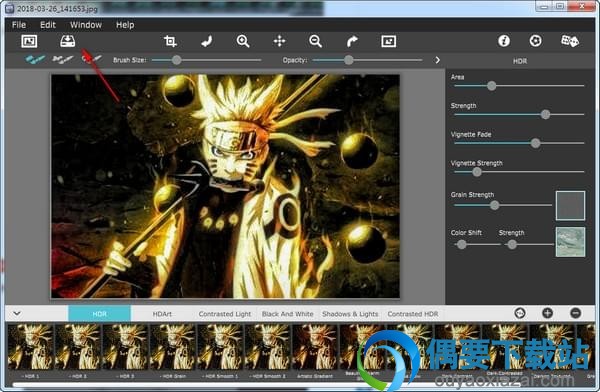Click the Strength slider handle below Area
The width and height of the screenshot is (600, 392).
545,114
